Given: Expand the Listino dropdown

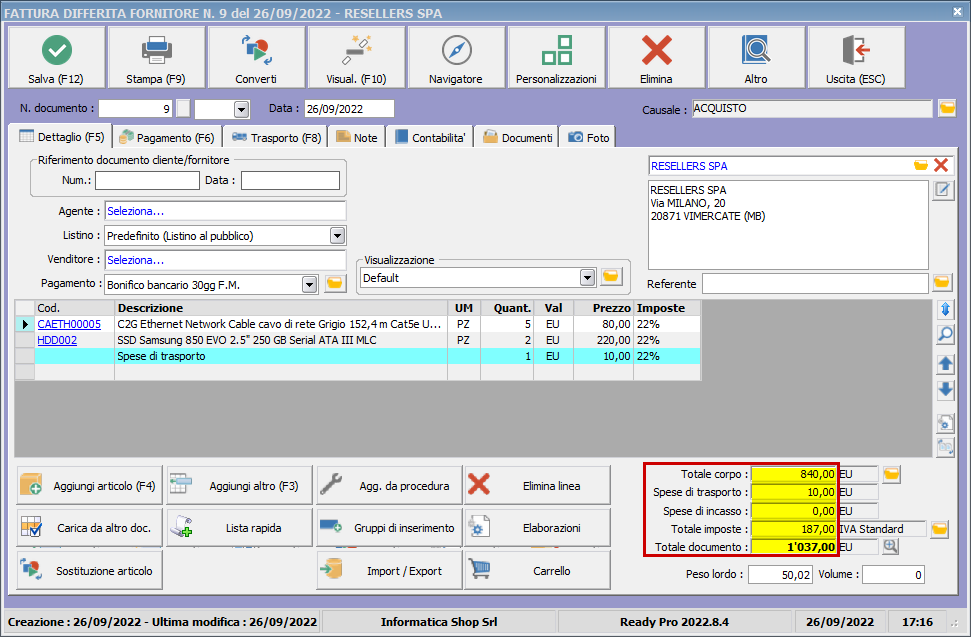Looking at the screenshot, I should click(337, 236).
